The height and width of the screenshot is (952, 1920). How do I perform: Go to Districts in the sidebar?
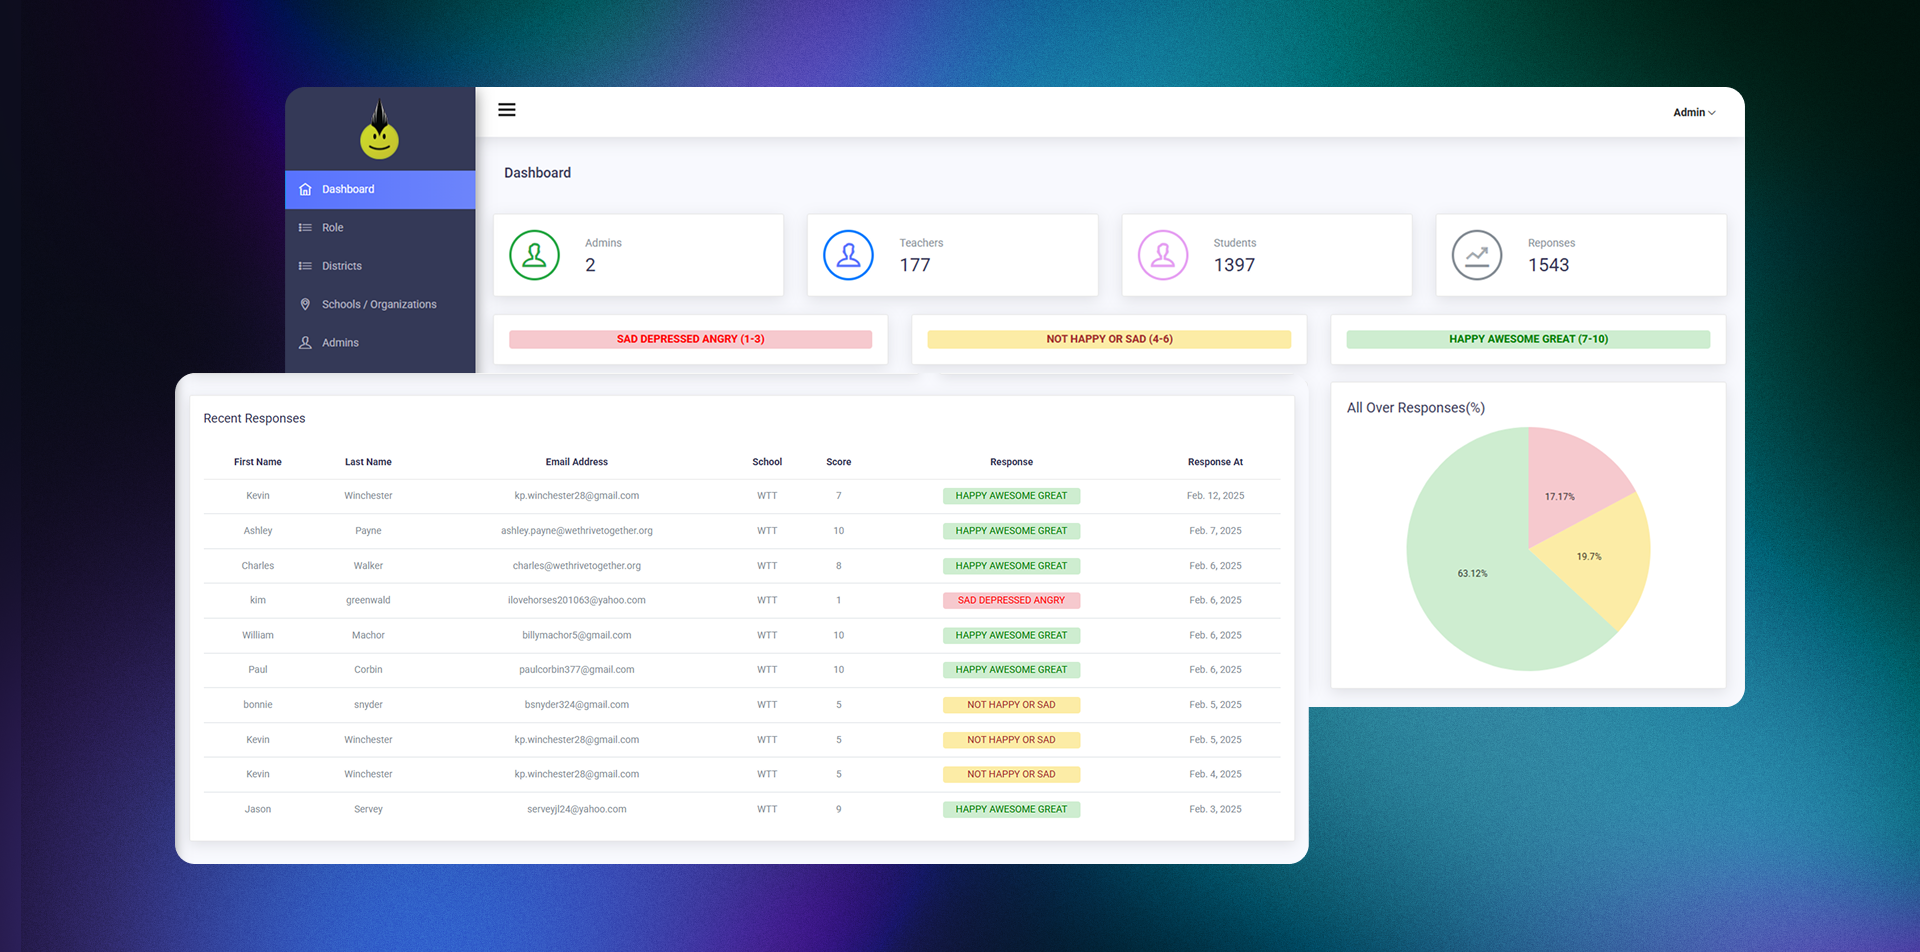click(342, 266)
